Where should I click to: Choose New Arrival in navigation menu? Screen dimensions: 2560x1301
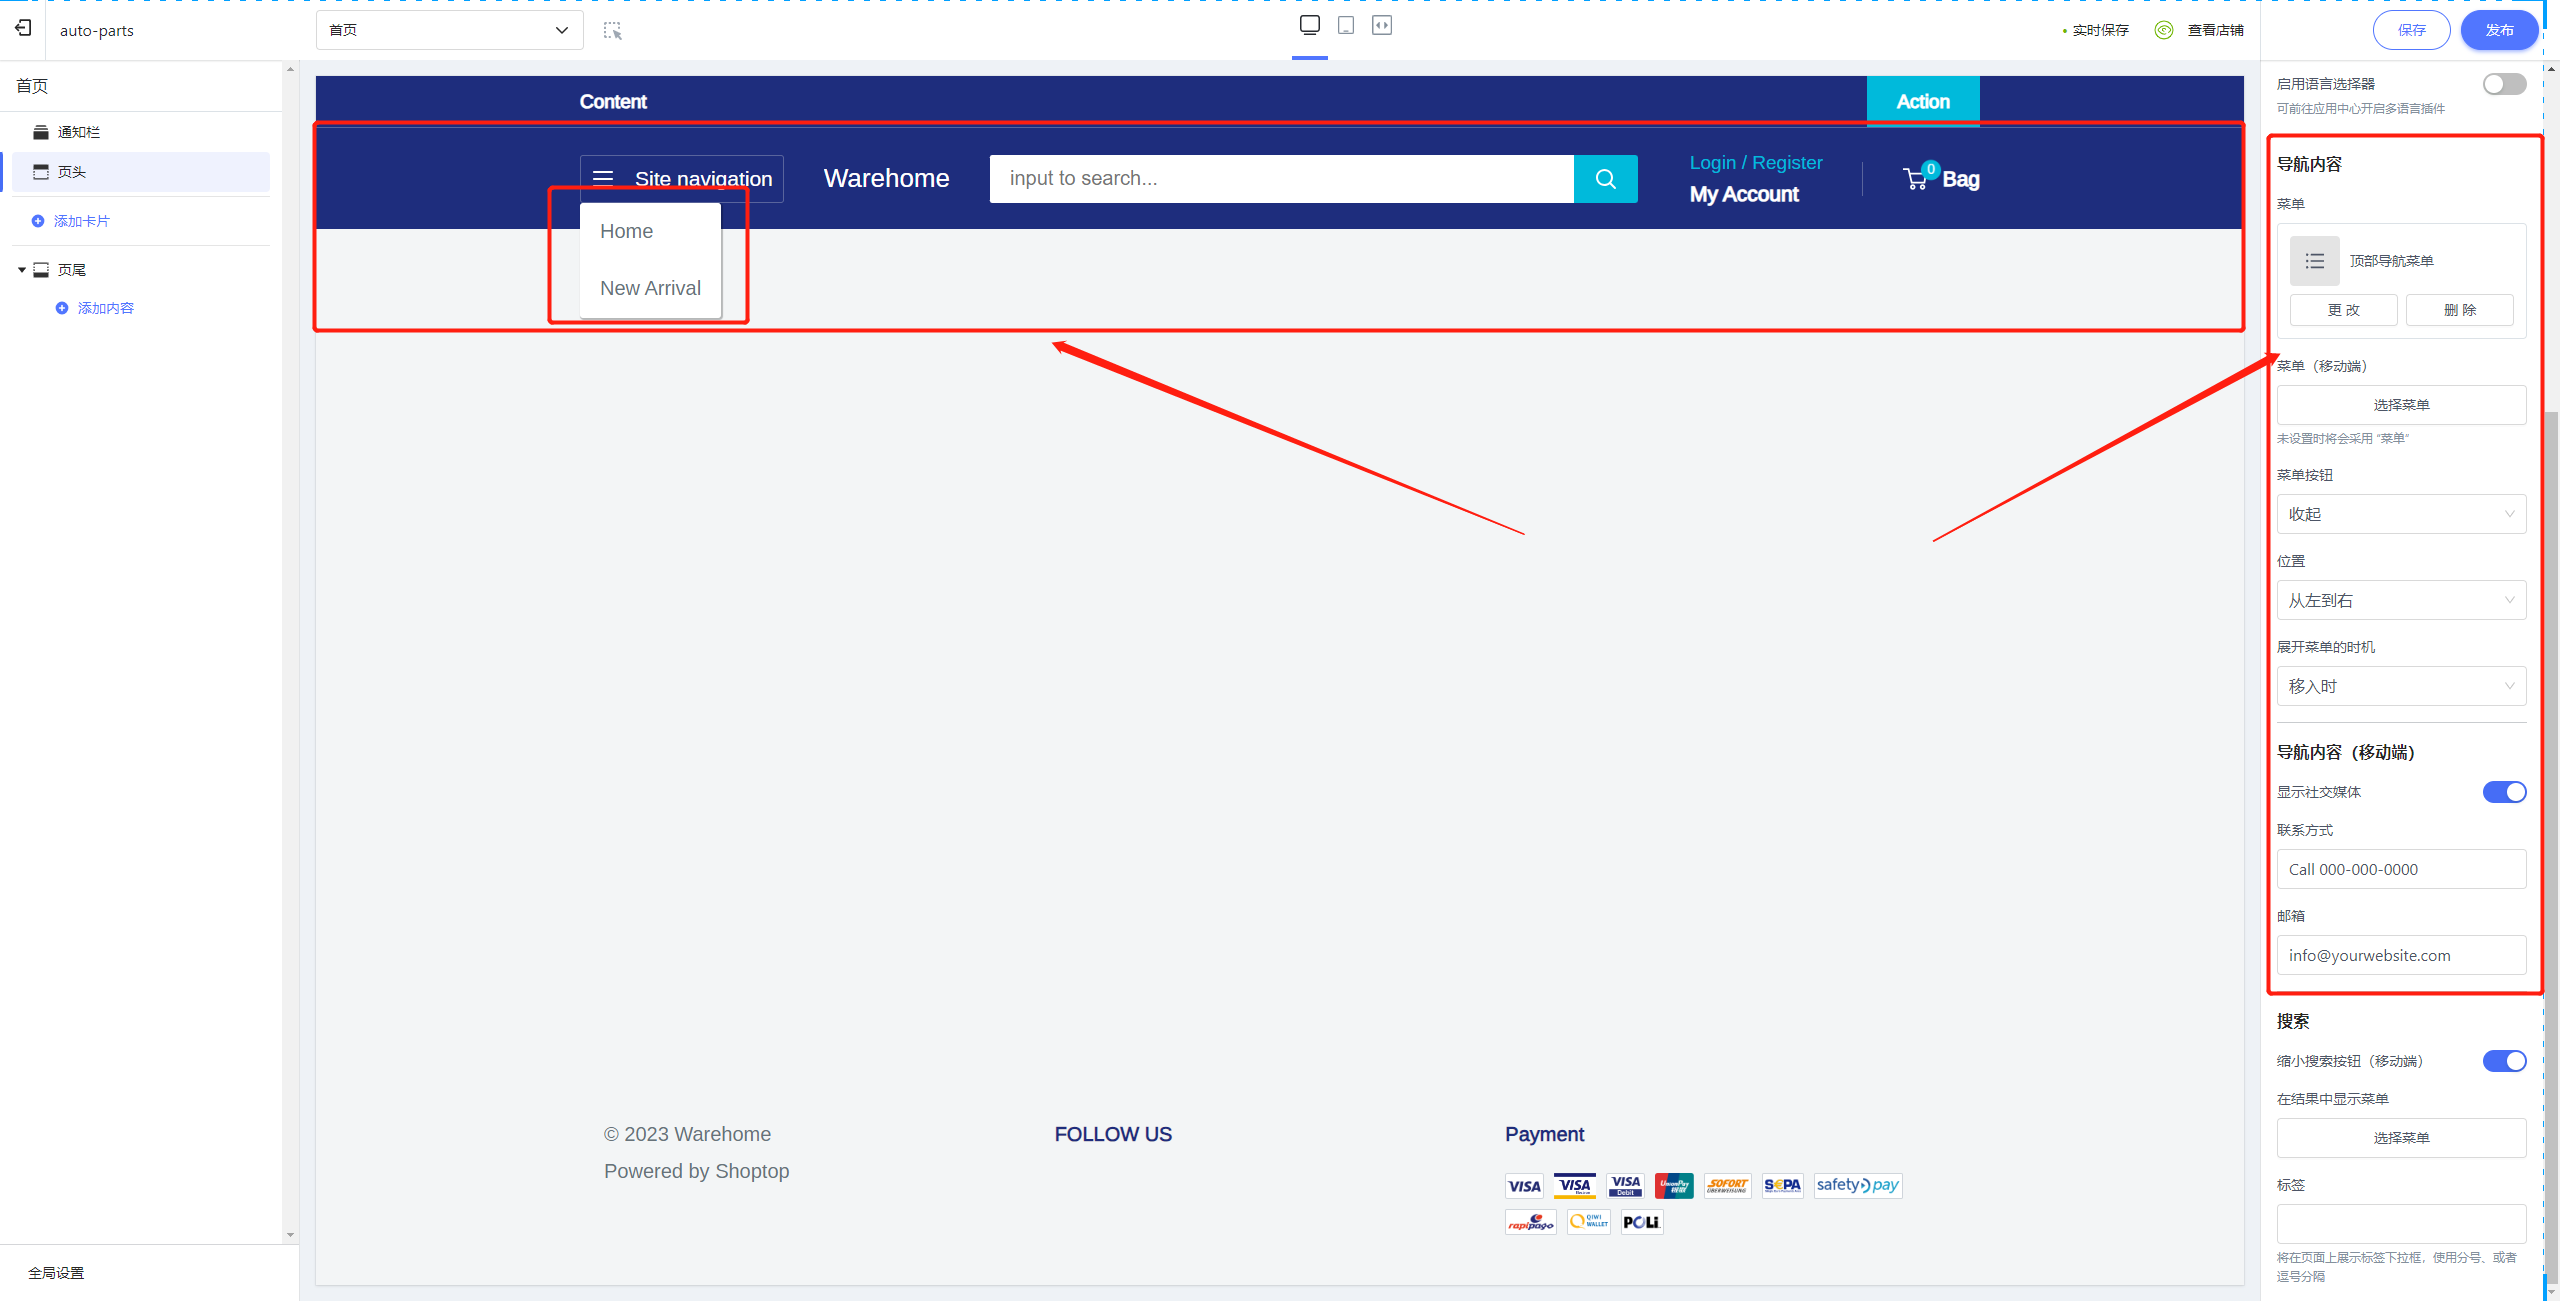[x=650, y=288]
